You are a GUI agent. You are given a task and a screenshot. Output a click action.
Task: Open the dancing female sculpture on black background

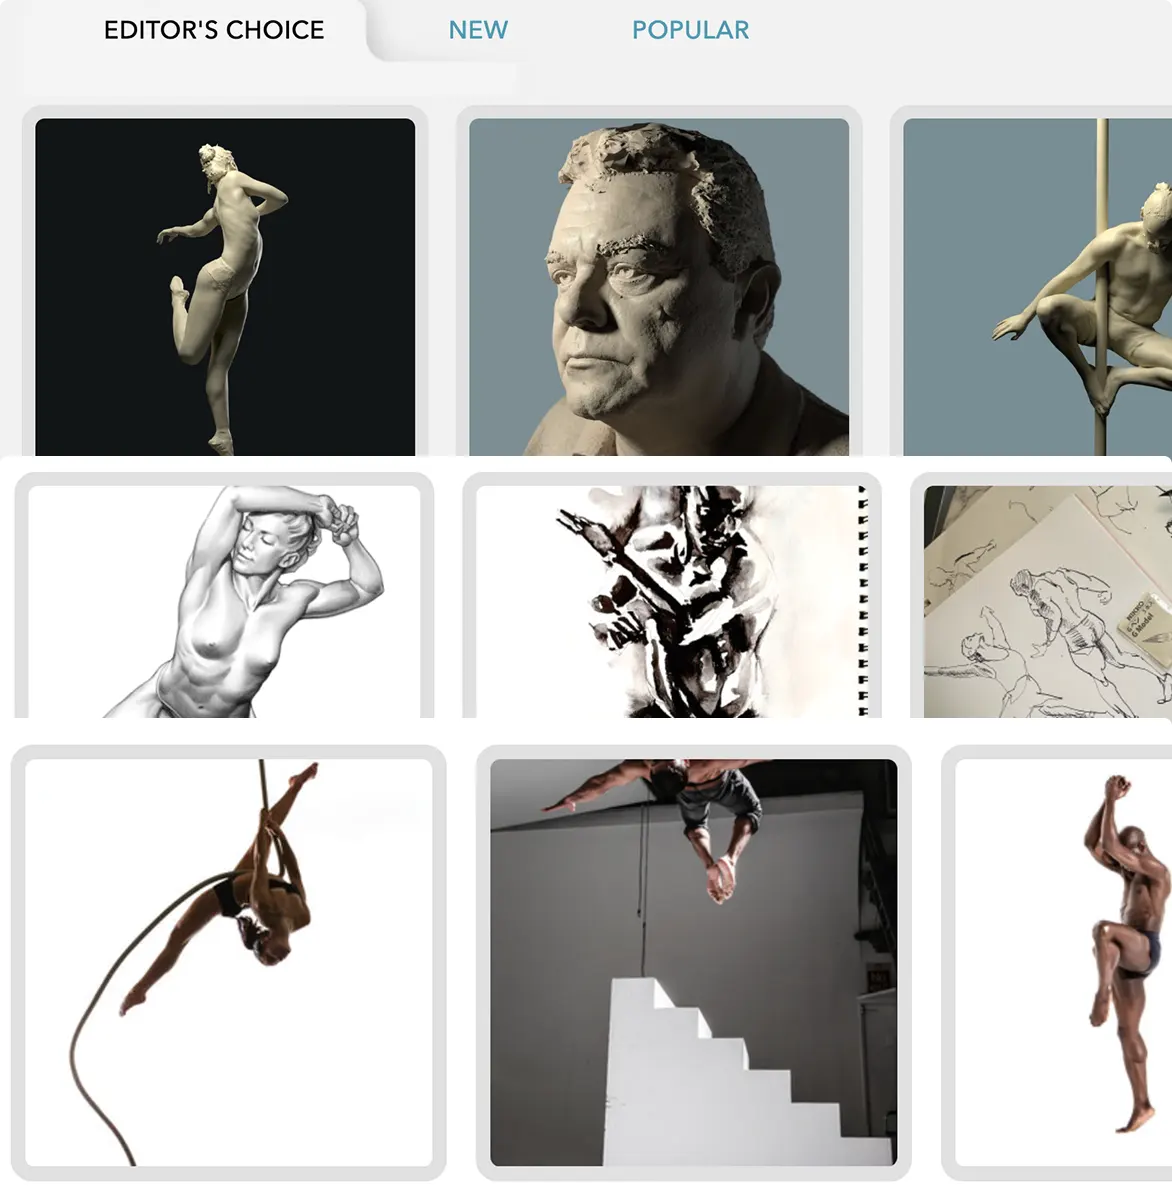225,286
